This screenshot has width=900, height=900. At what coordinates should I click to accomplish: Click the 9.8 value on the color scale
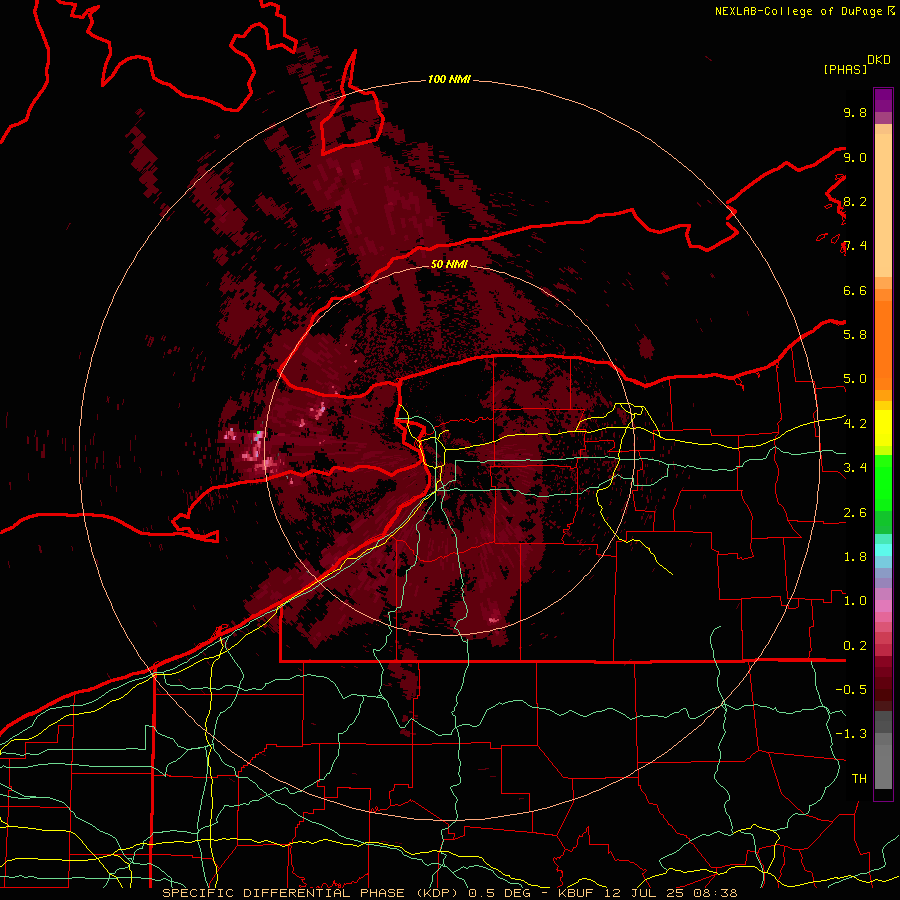point(855,112)
